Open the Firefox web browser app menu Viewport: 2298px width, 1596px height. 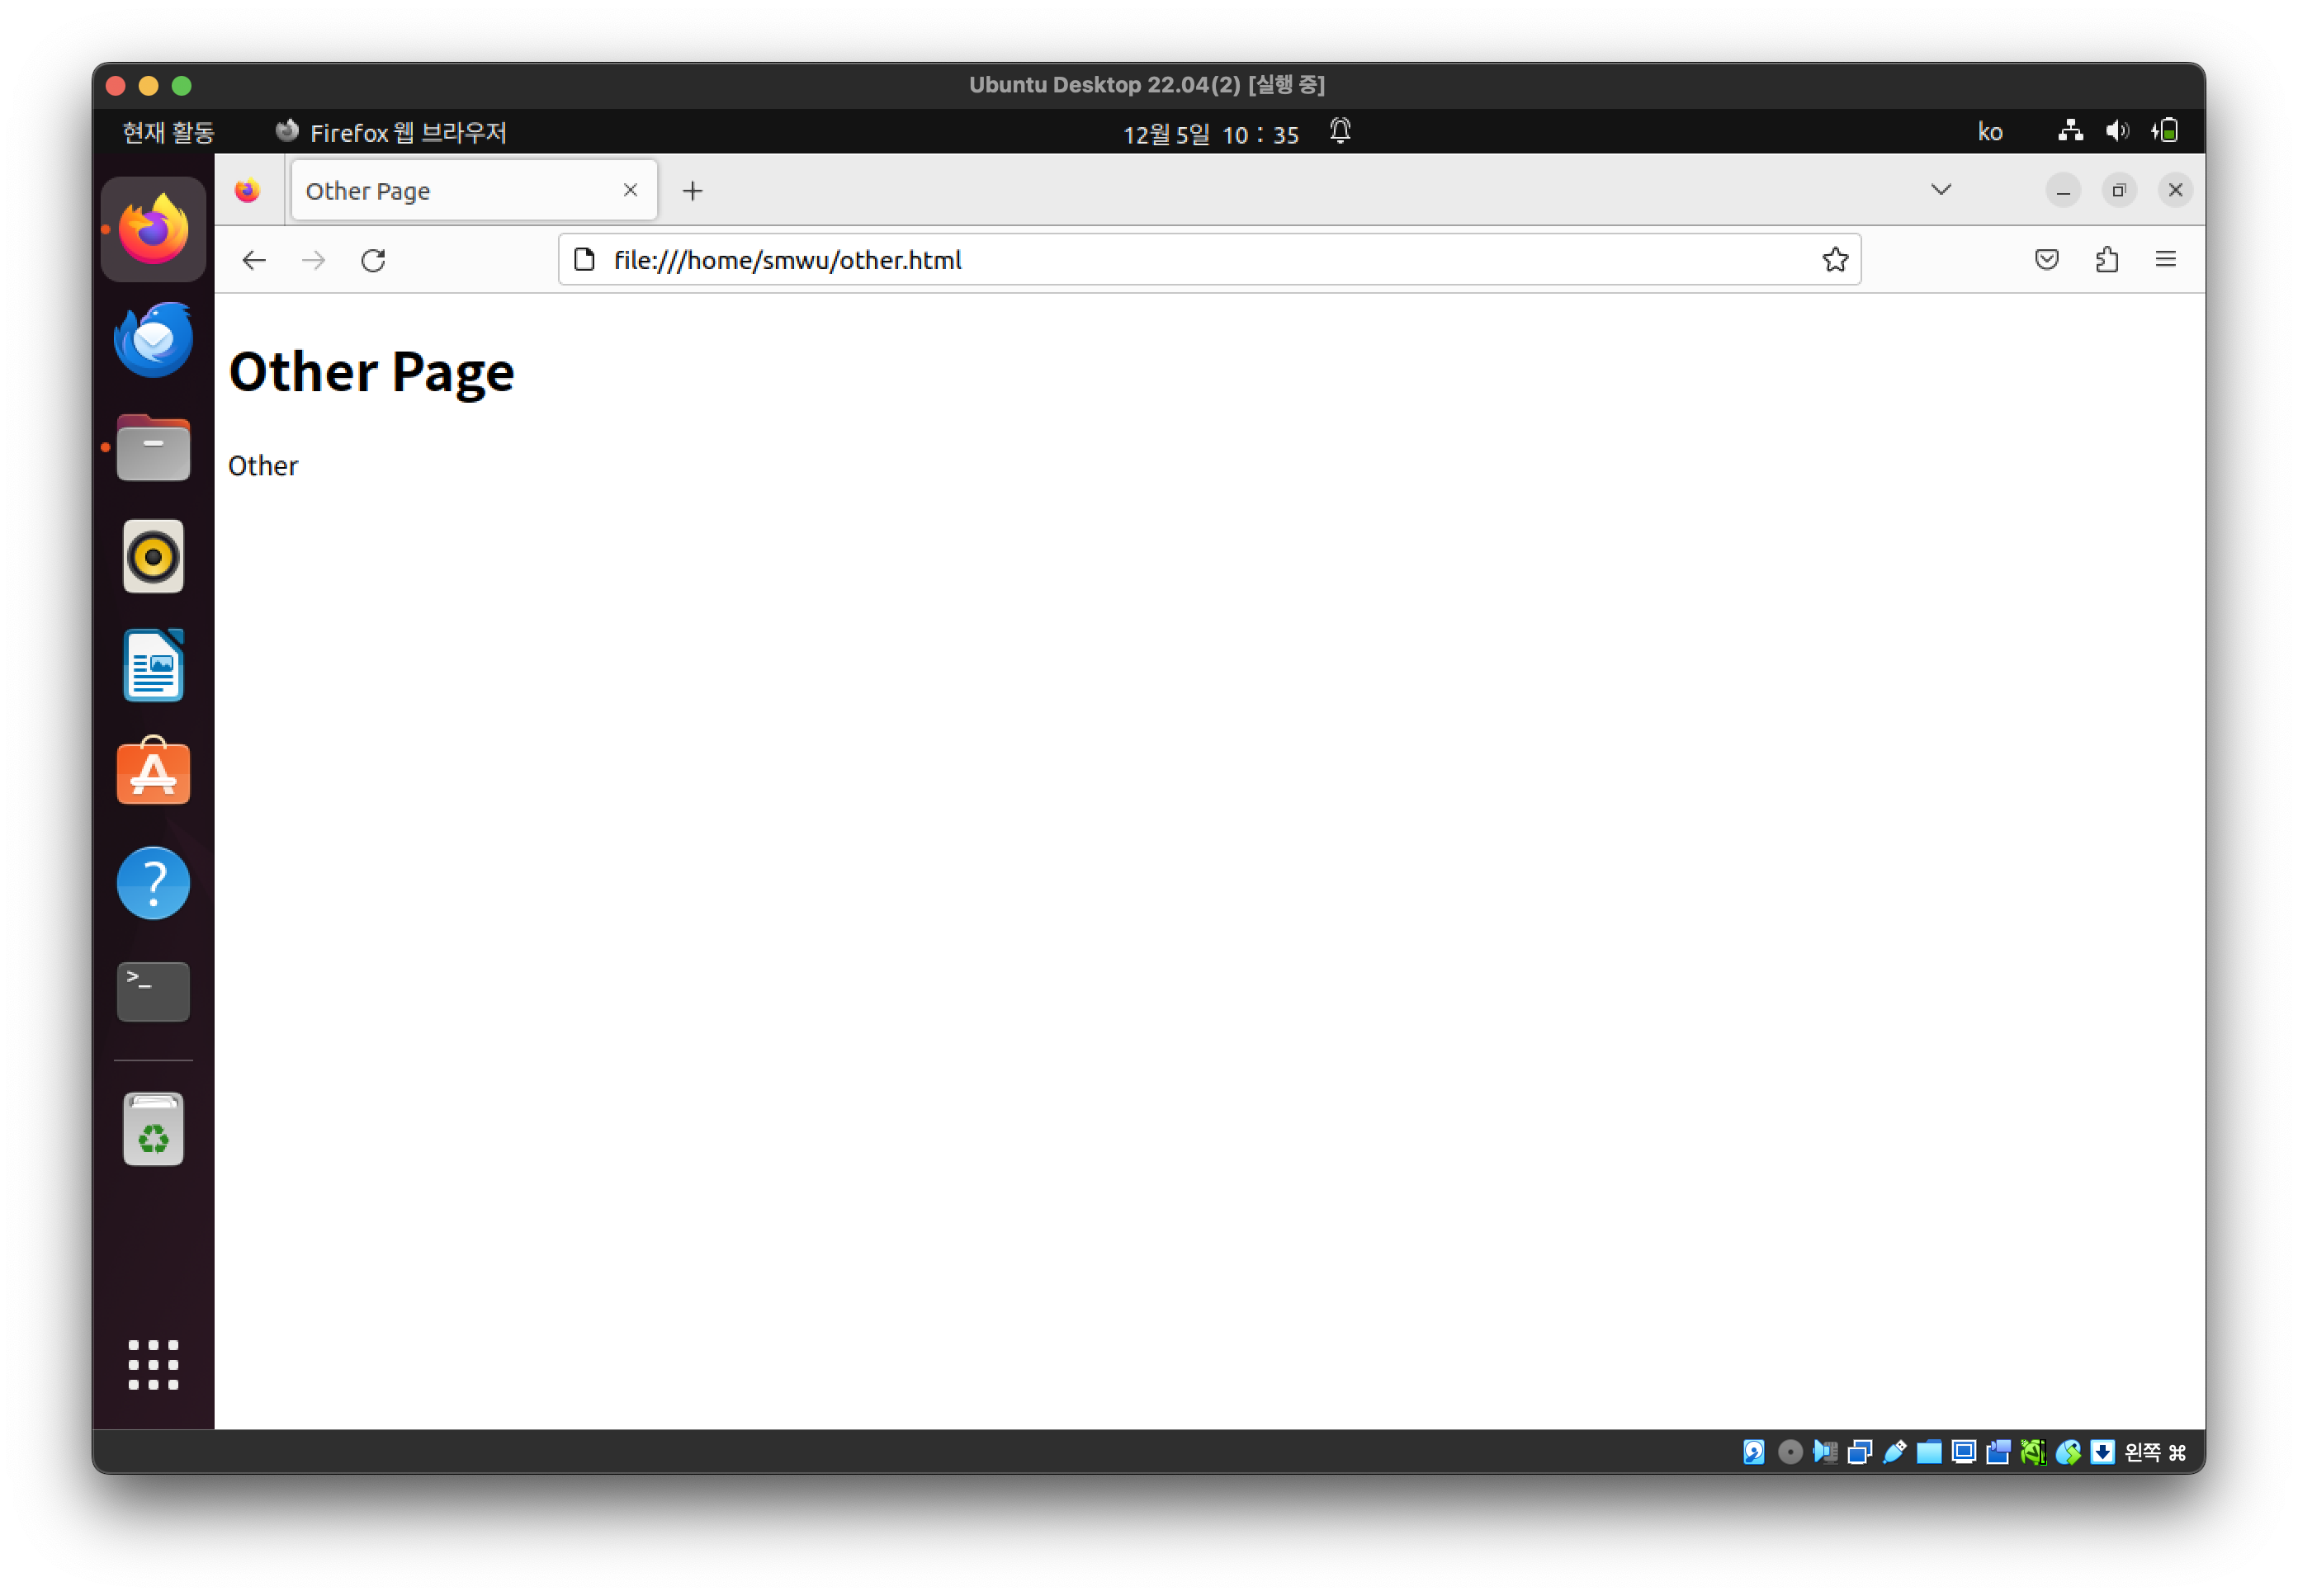click(x=391, y=132)
